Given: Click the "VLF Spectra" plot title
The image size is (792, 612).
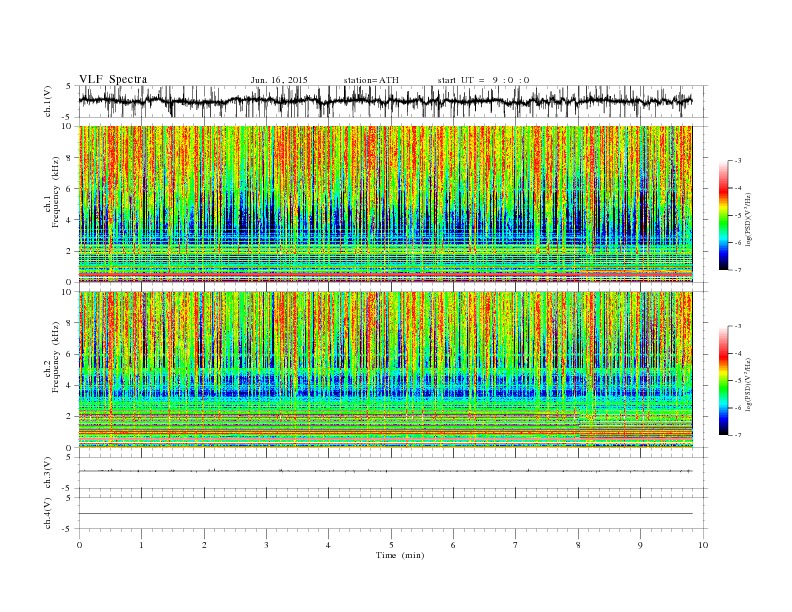Looking at the screenshot, I should point(113,79).
